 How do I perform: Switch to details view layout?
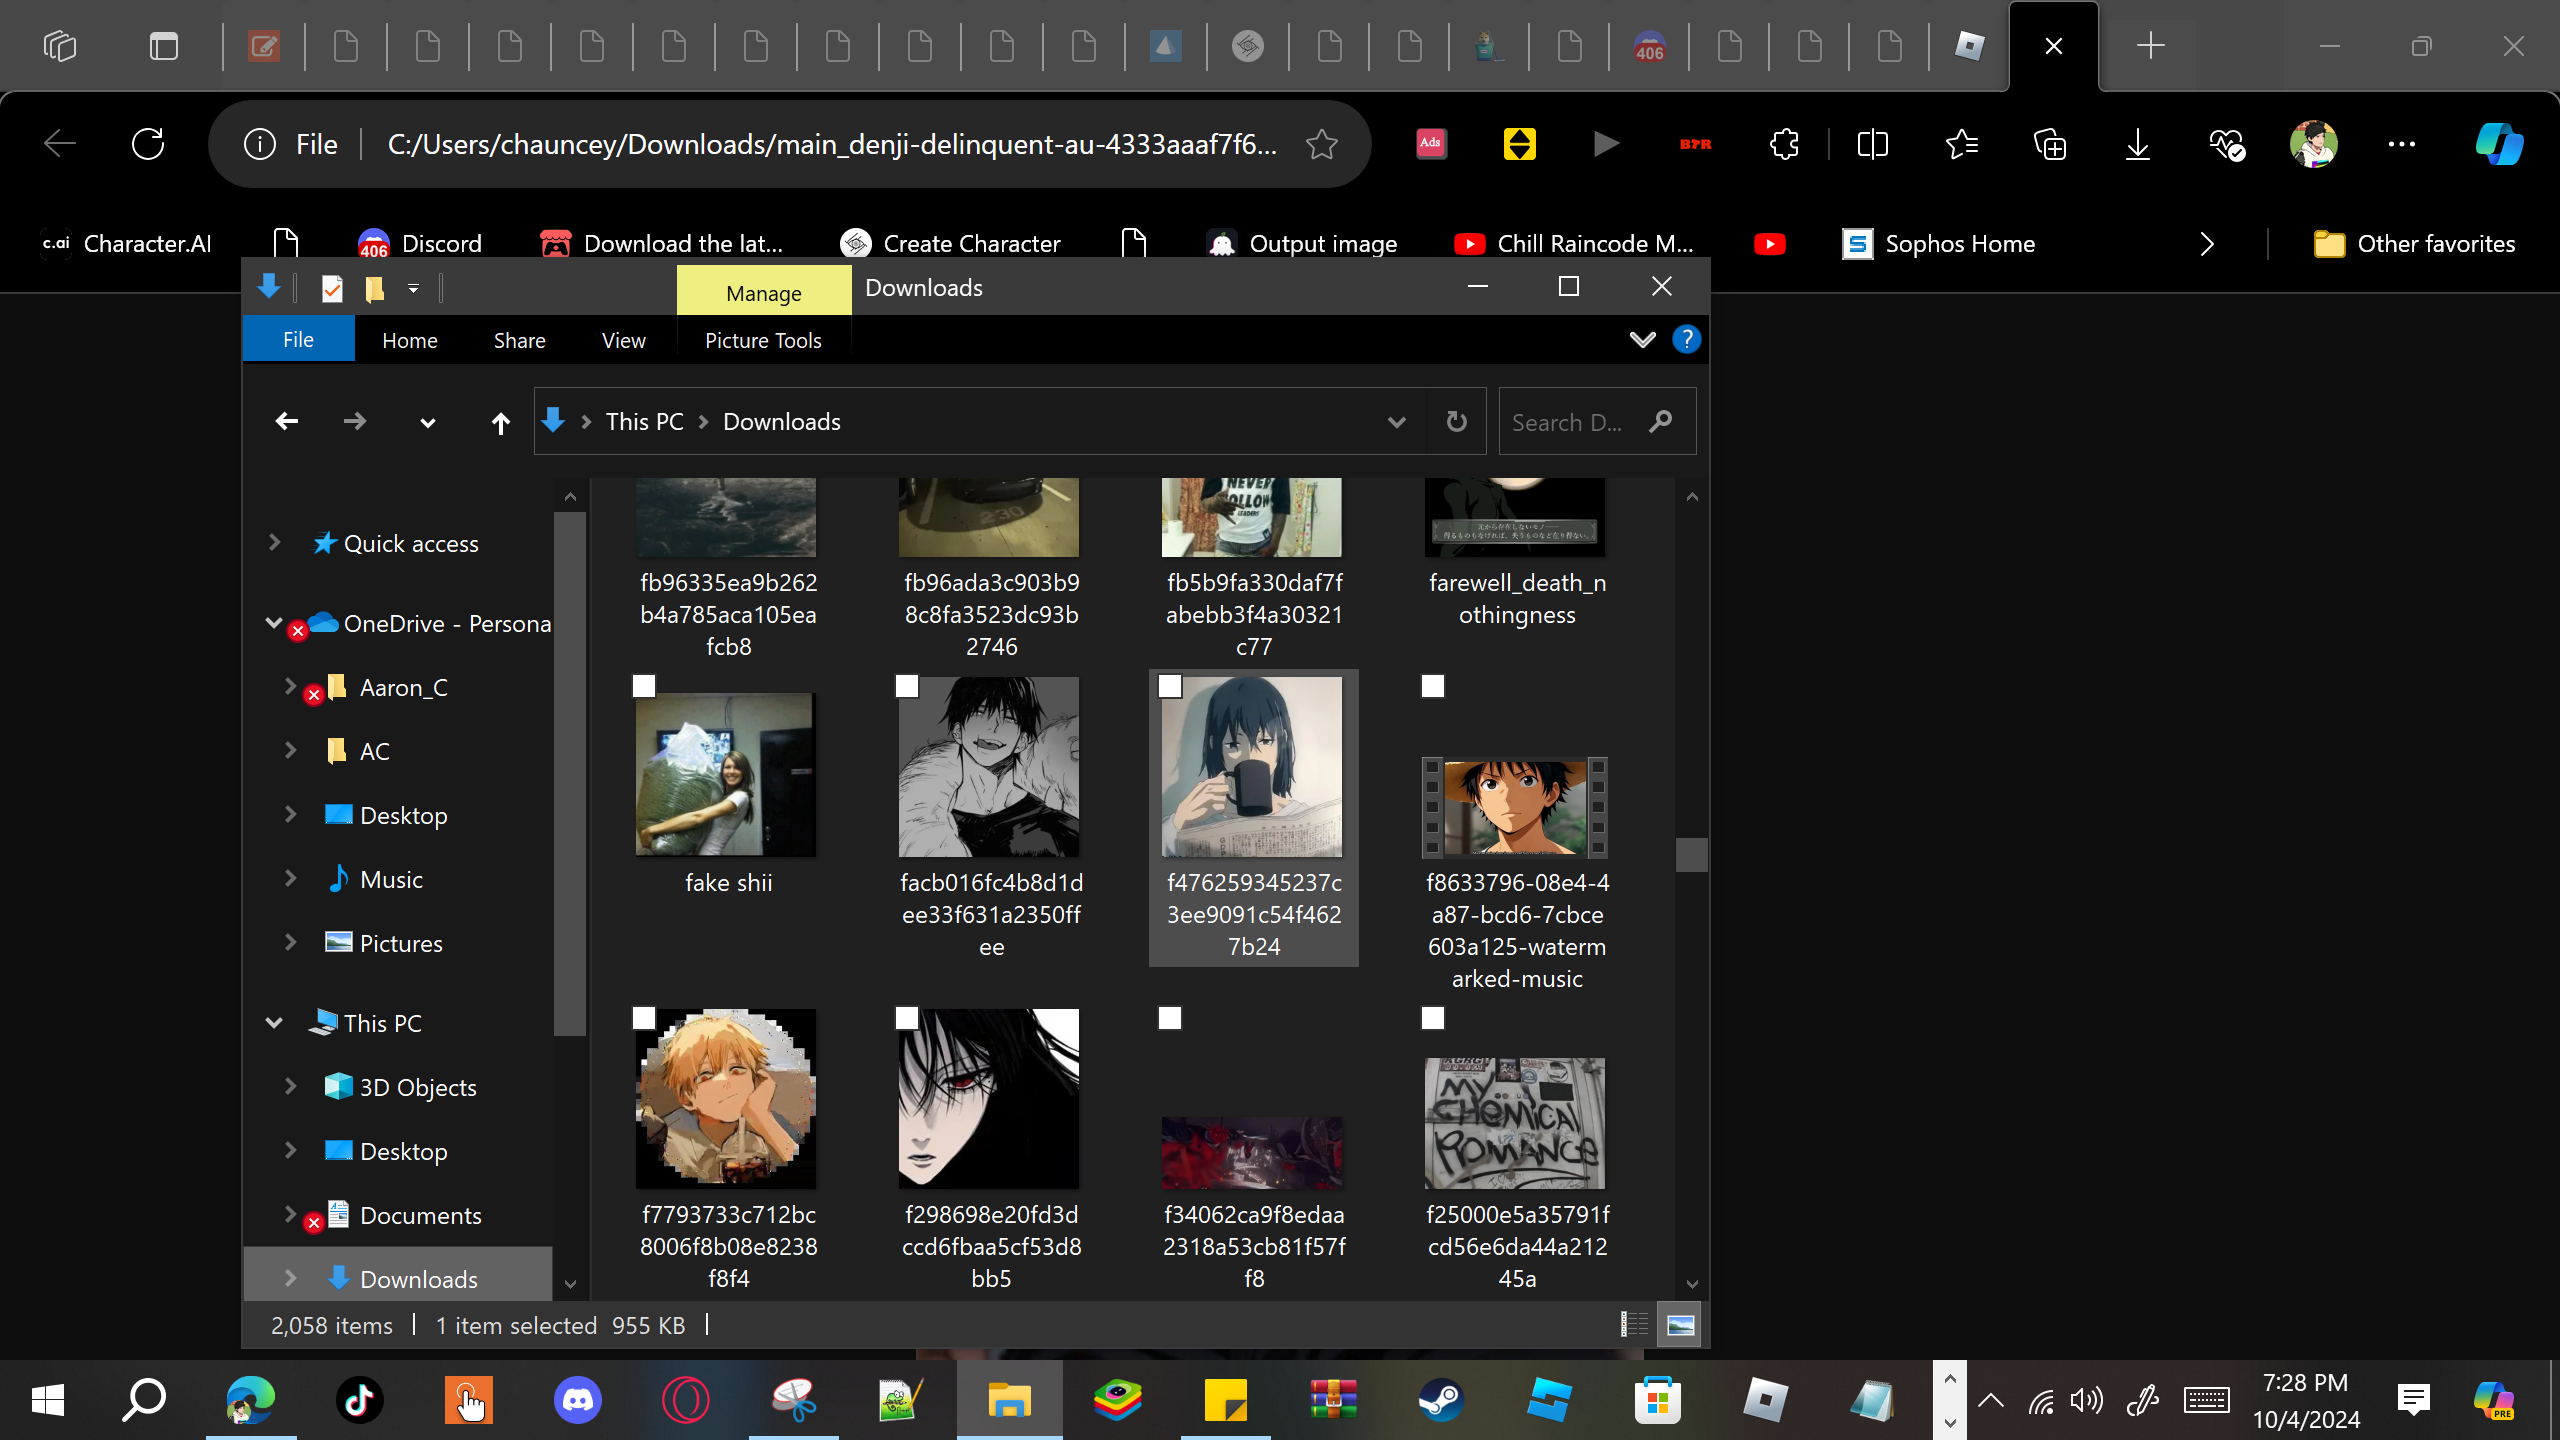pyautogui.click(x=1634, y=1325)
